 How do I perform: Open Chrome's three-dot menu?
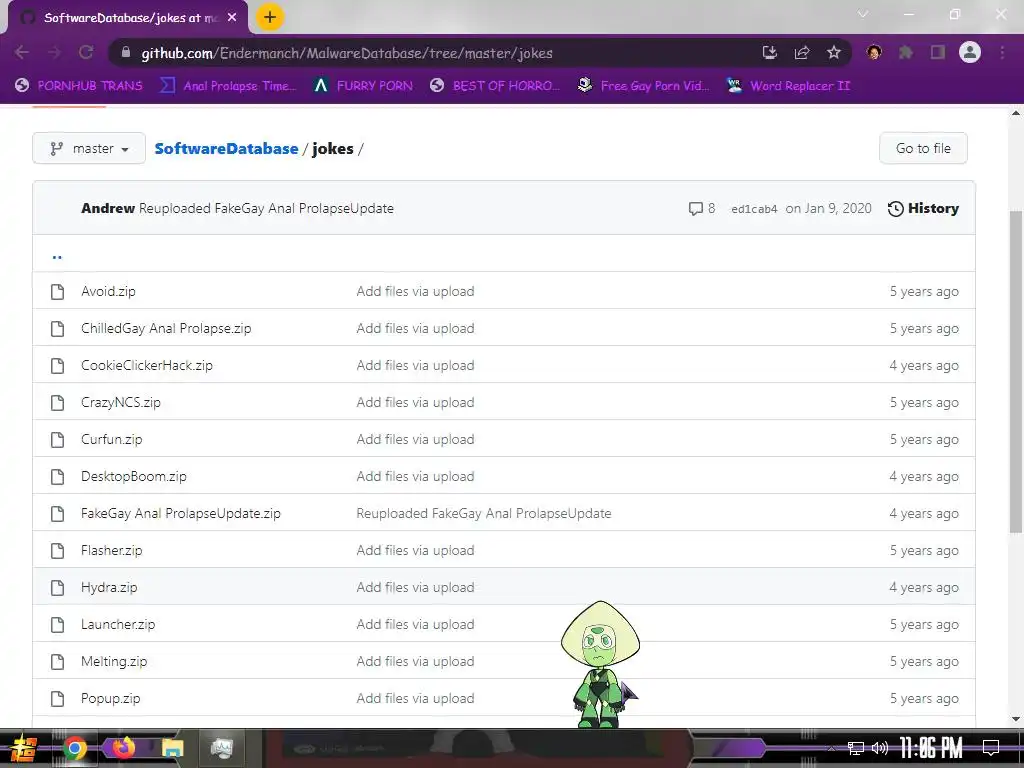coord(1002,52)
